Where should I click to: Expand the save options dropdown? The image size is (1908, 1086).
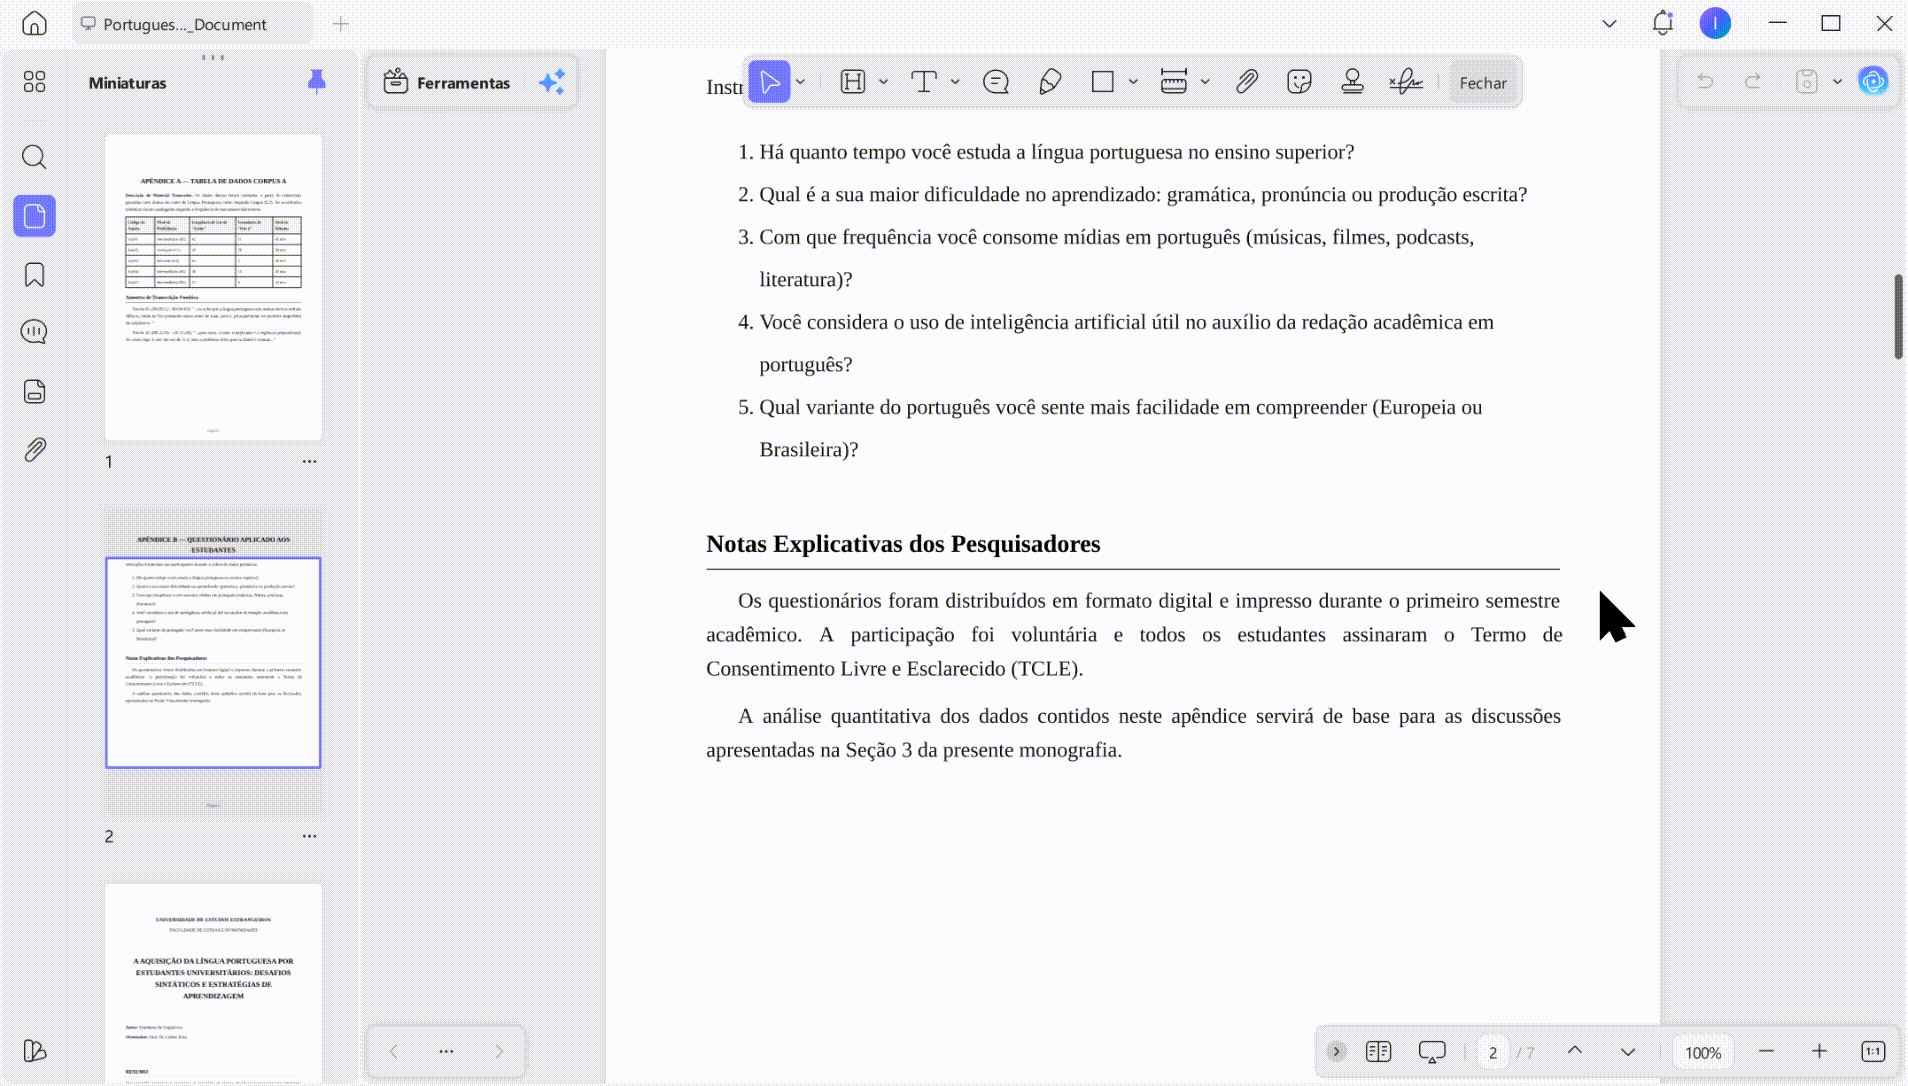[1838, 82]
